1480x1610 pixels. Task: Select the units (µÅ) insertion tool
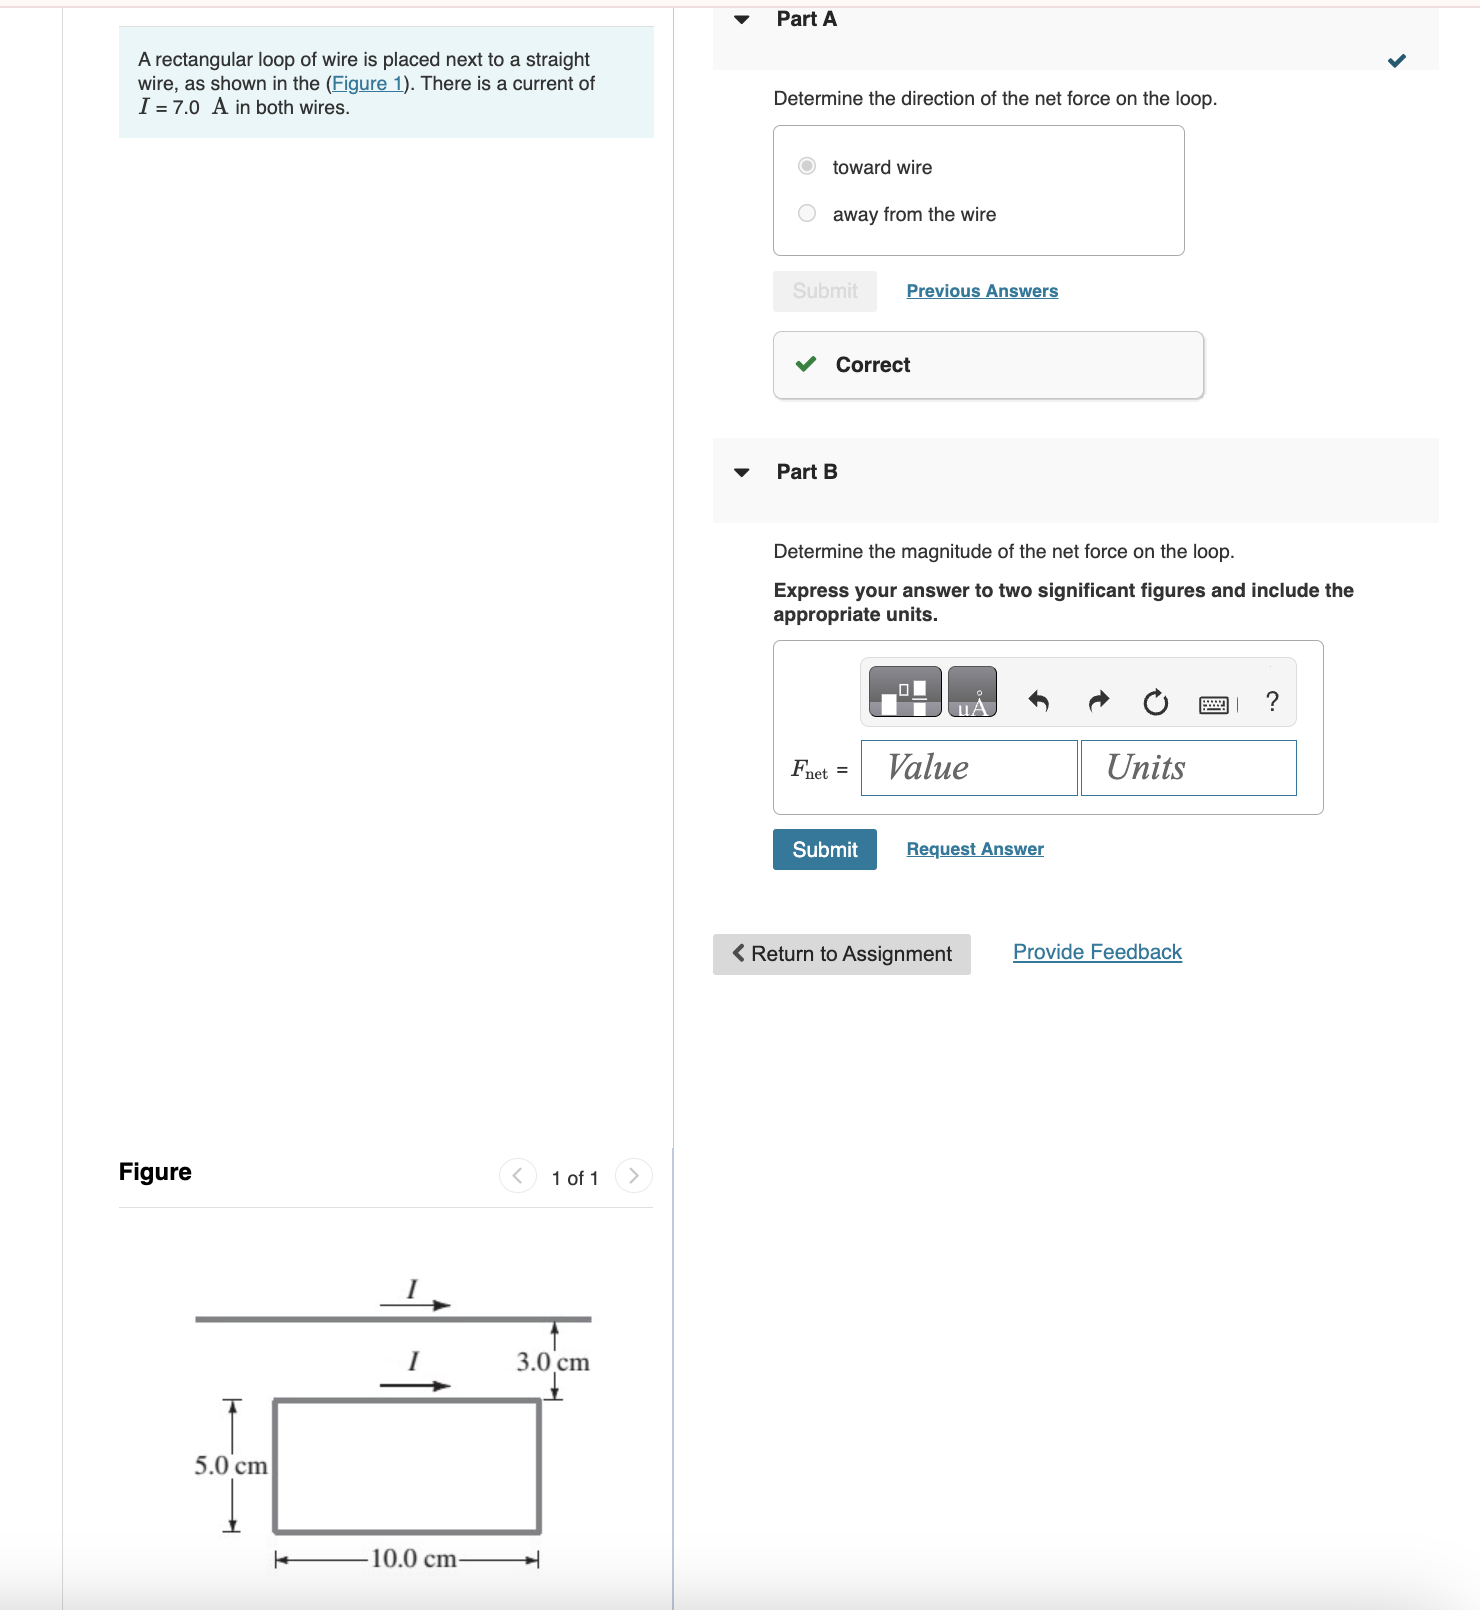[971, 691]
